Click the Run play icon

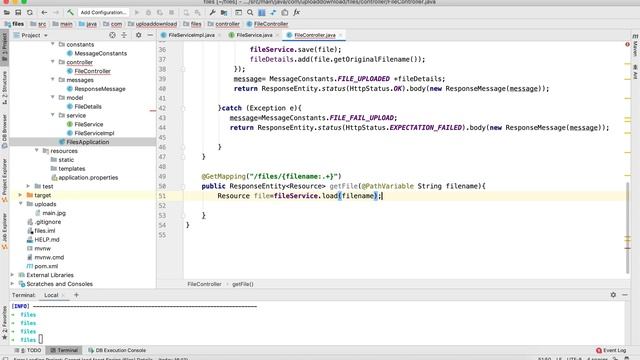coord(137,13)
